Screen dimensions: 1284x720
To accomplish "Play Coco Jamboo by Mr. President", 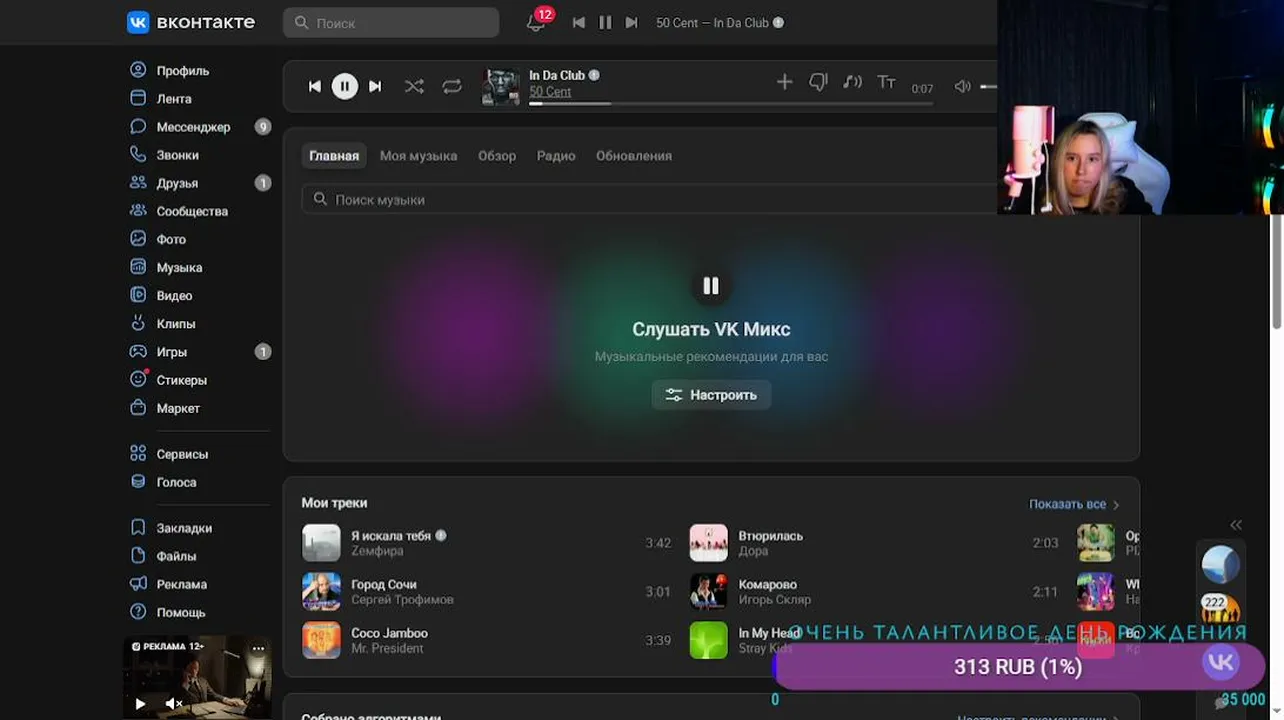I will (322, 640).
